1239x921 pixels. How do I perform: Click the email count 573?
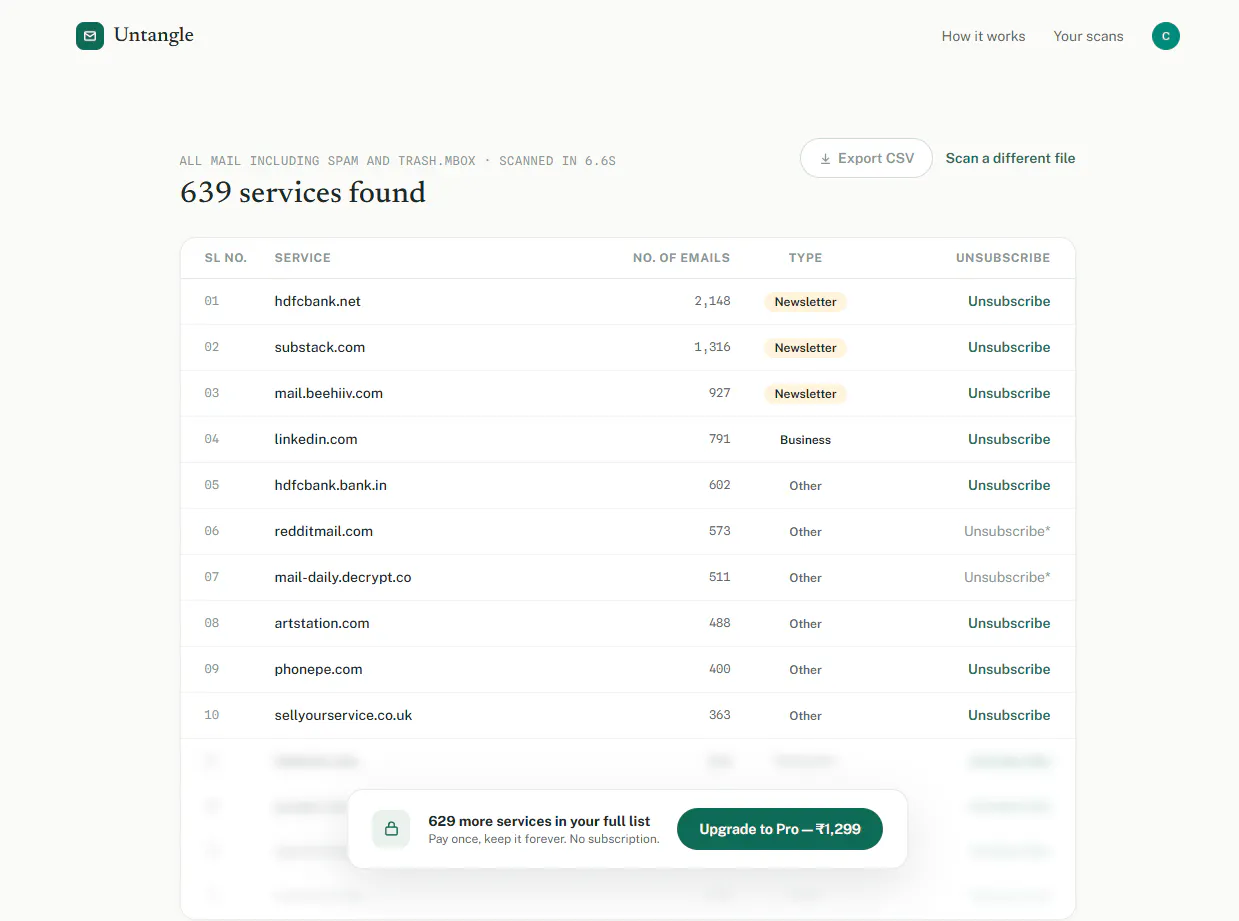coord(719,531)
